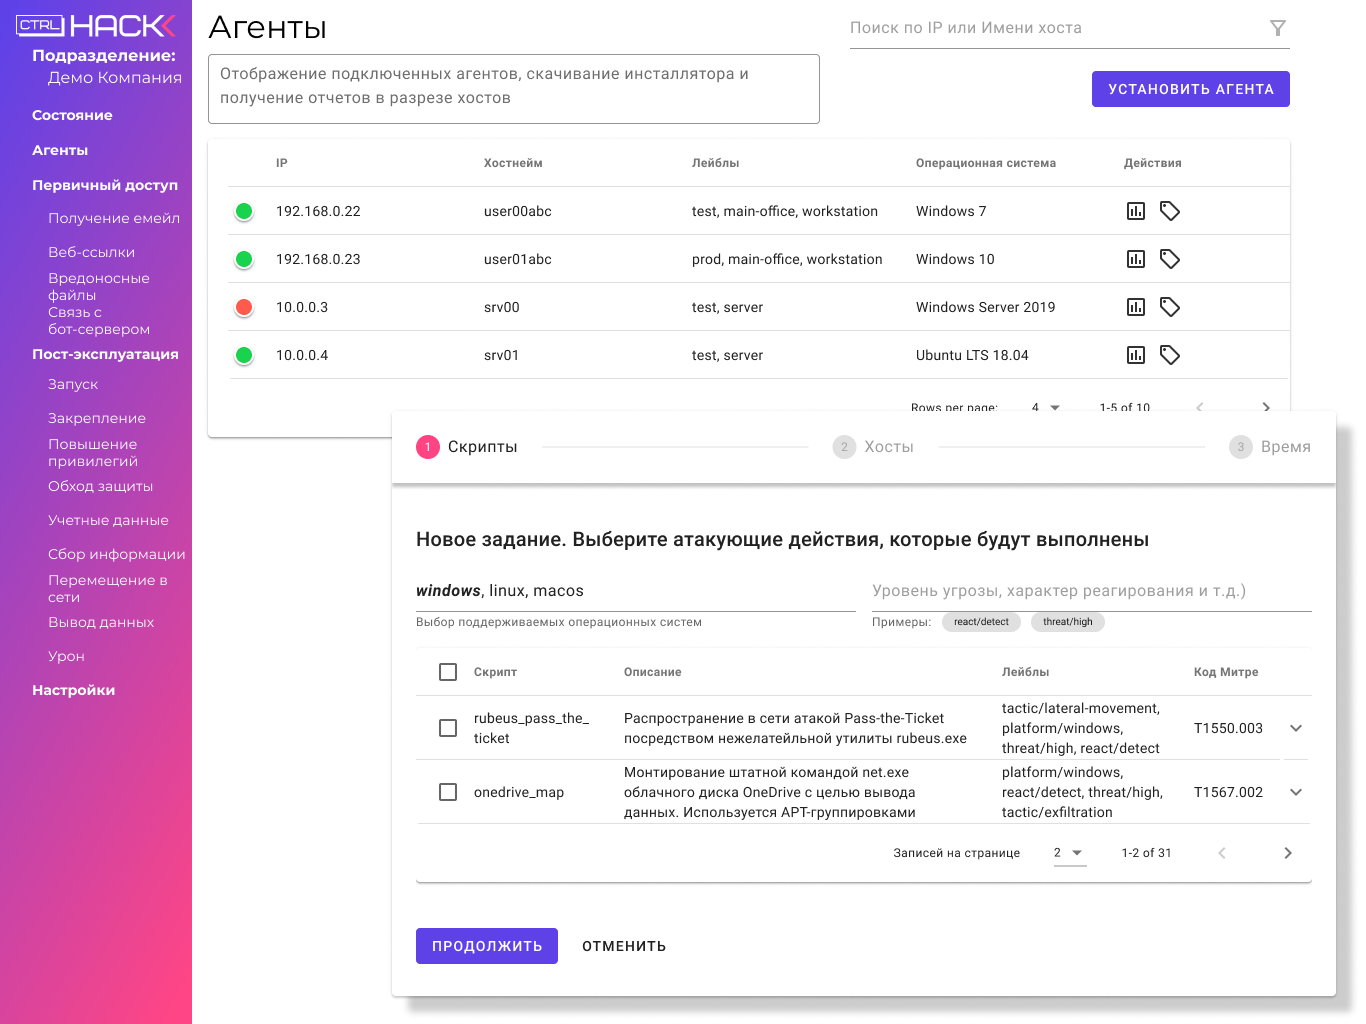Switch to the Время step
1366x1024 pixels.
click(1270, 447)
